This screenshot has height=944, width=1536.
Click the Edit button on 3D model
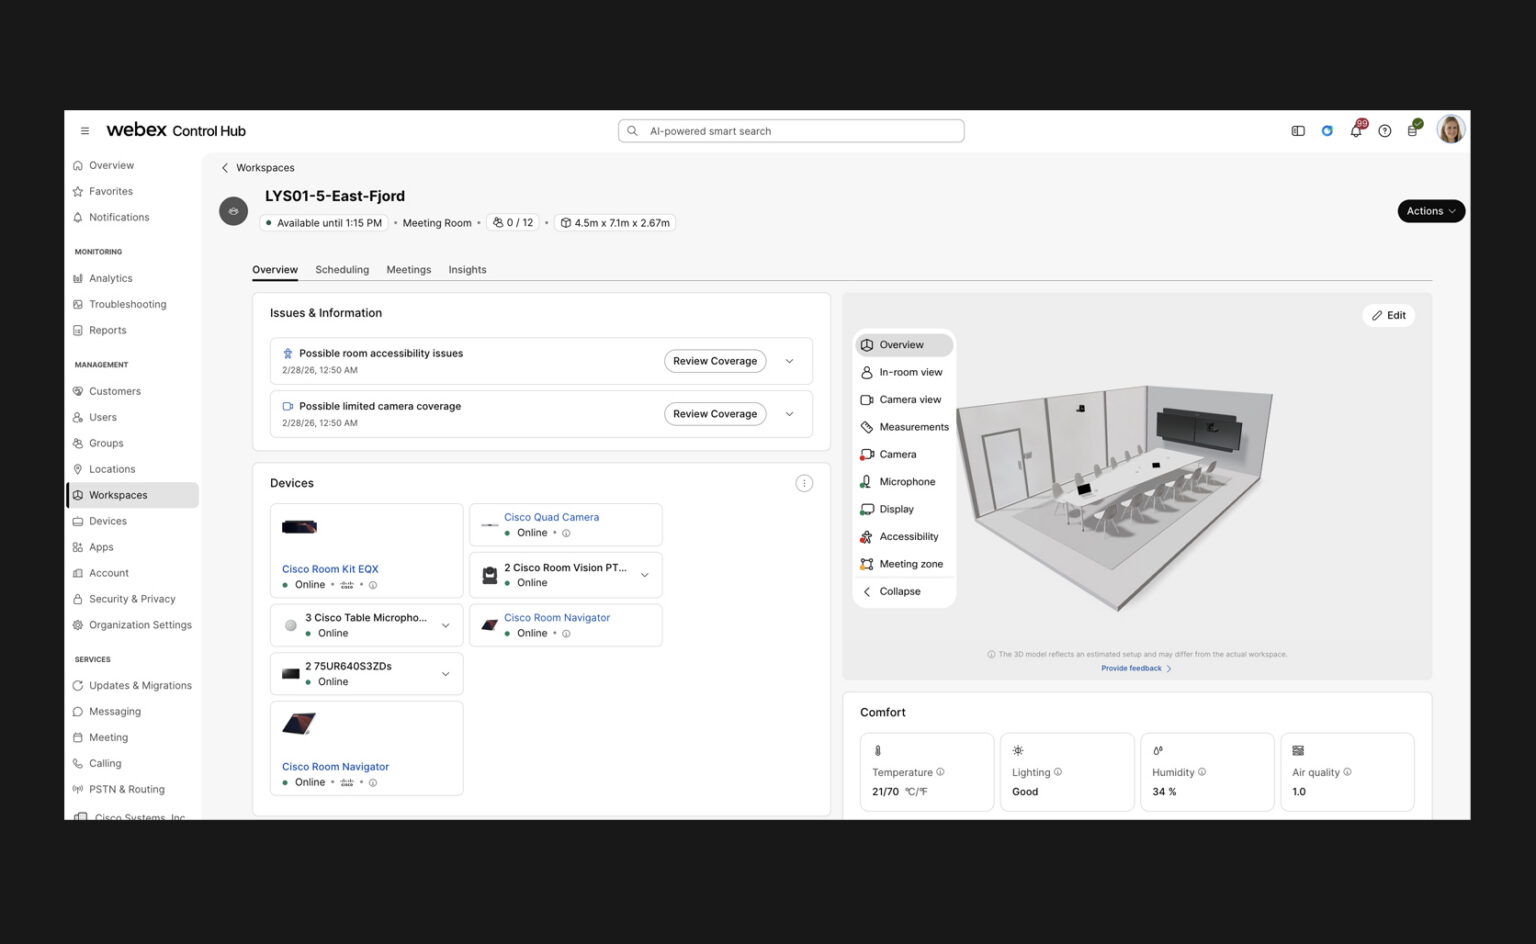pyautogui.click(x=1388, y=316)
